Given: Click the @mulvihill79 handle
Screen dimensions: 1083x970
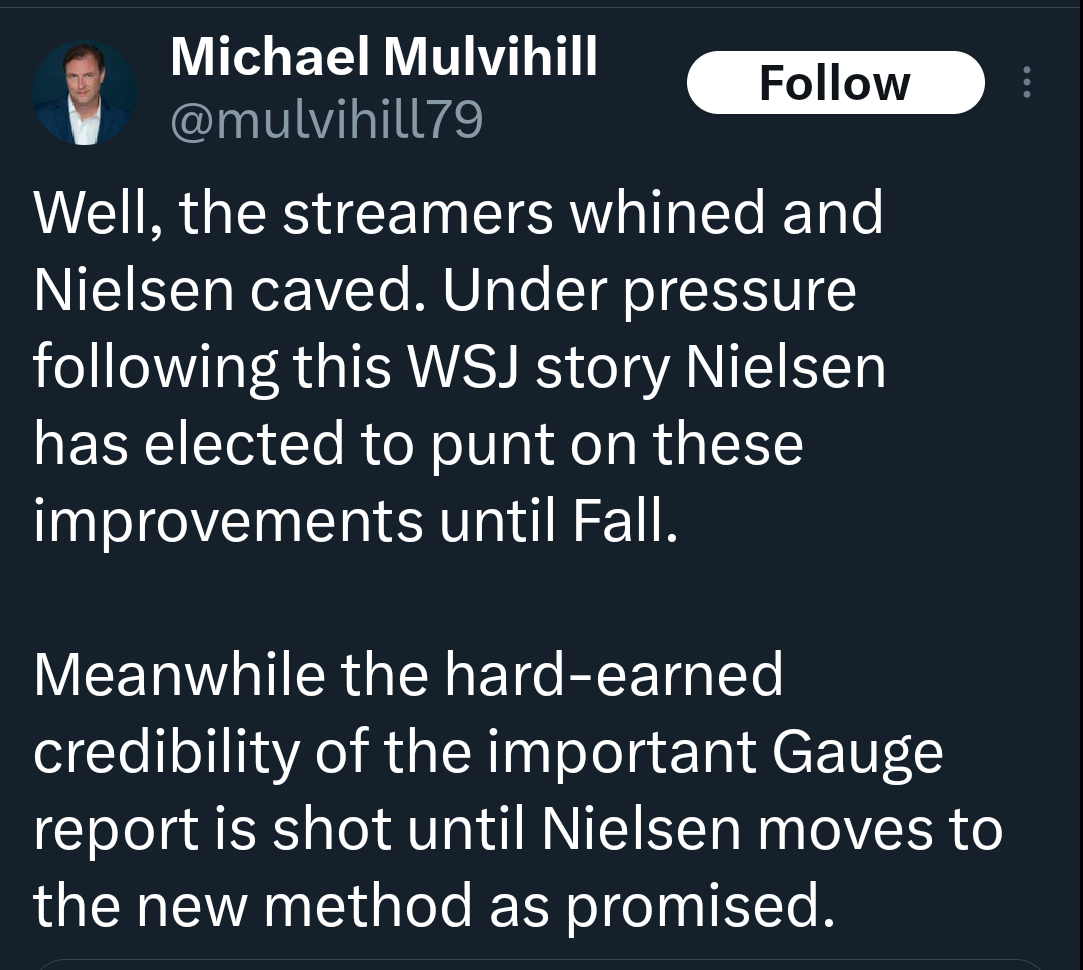Looking at the screenshot, I should click(326, 121).
